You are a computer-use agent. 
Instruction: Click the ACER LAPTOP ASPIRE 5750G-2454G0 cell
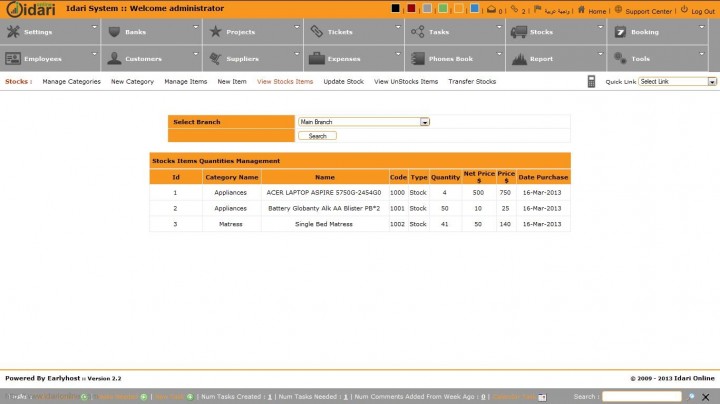point(324,192)
